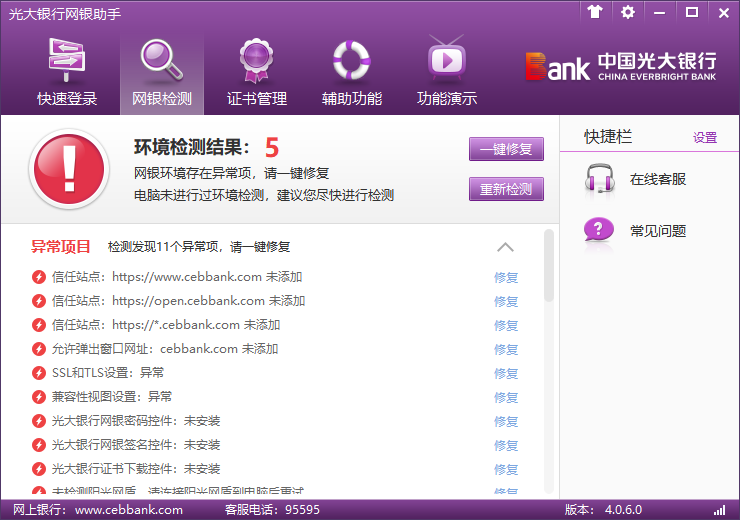The image size is (740, 520).
Task: Click 修复 for www.cebbank.com trusted site
Action: [506, 278]
